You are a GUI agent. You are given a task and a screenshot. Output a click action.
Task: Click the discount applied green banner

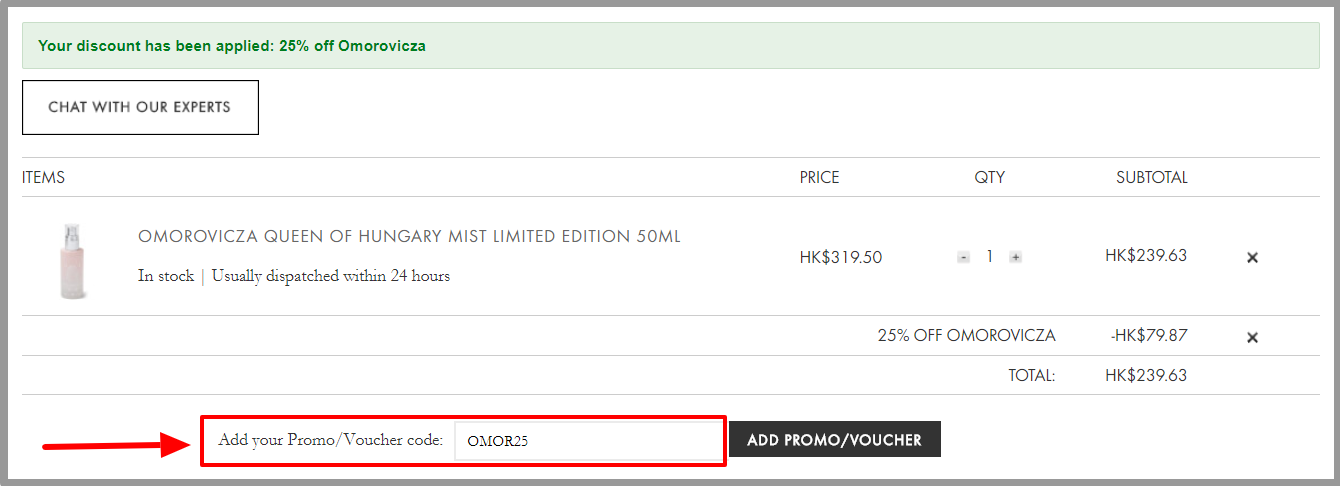tap(671, 46)
